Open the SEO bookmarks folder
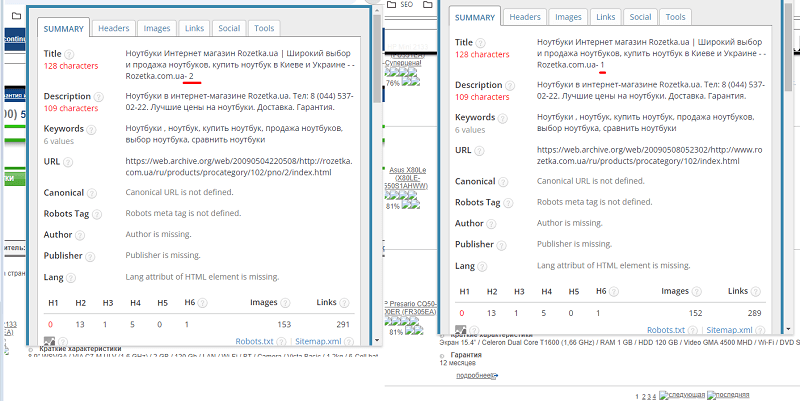 tap(399, 5)
